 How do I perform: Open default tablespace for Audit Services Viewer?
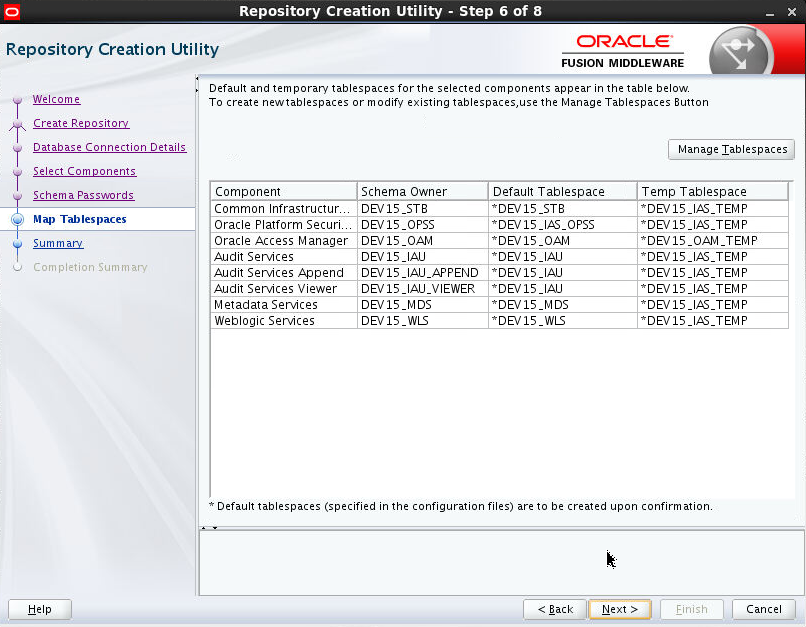point(562,288)
